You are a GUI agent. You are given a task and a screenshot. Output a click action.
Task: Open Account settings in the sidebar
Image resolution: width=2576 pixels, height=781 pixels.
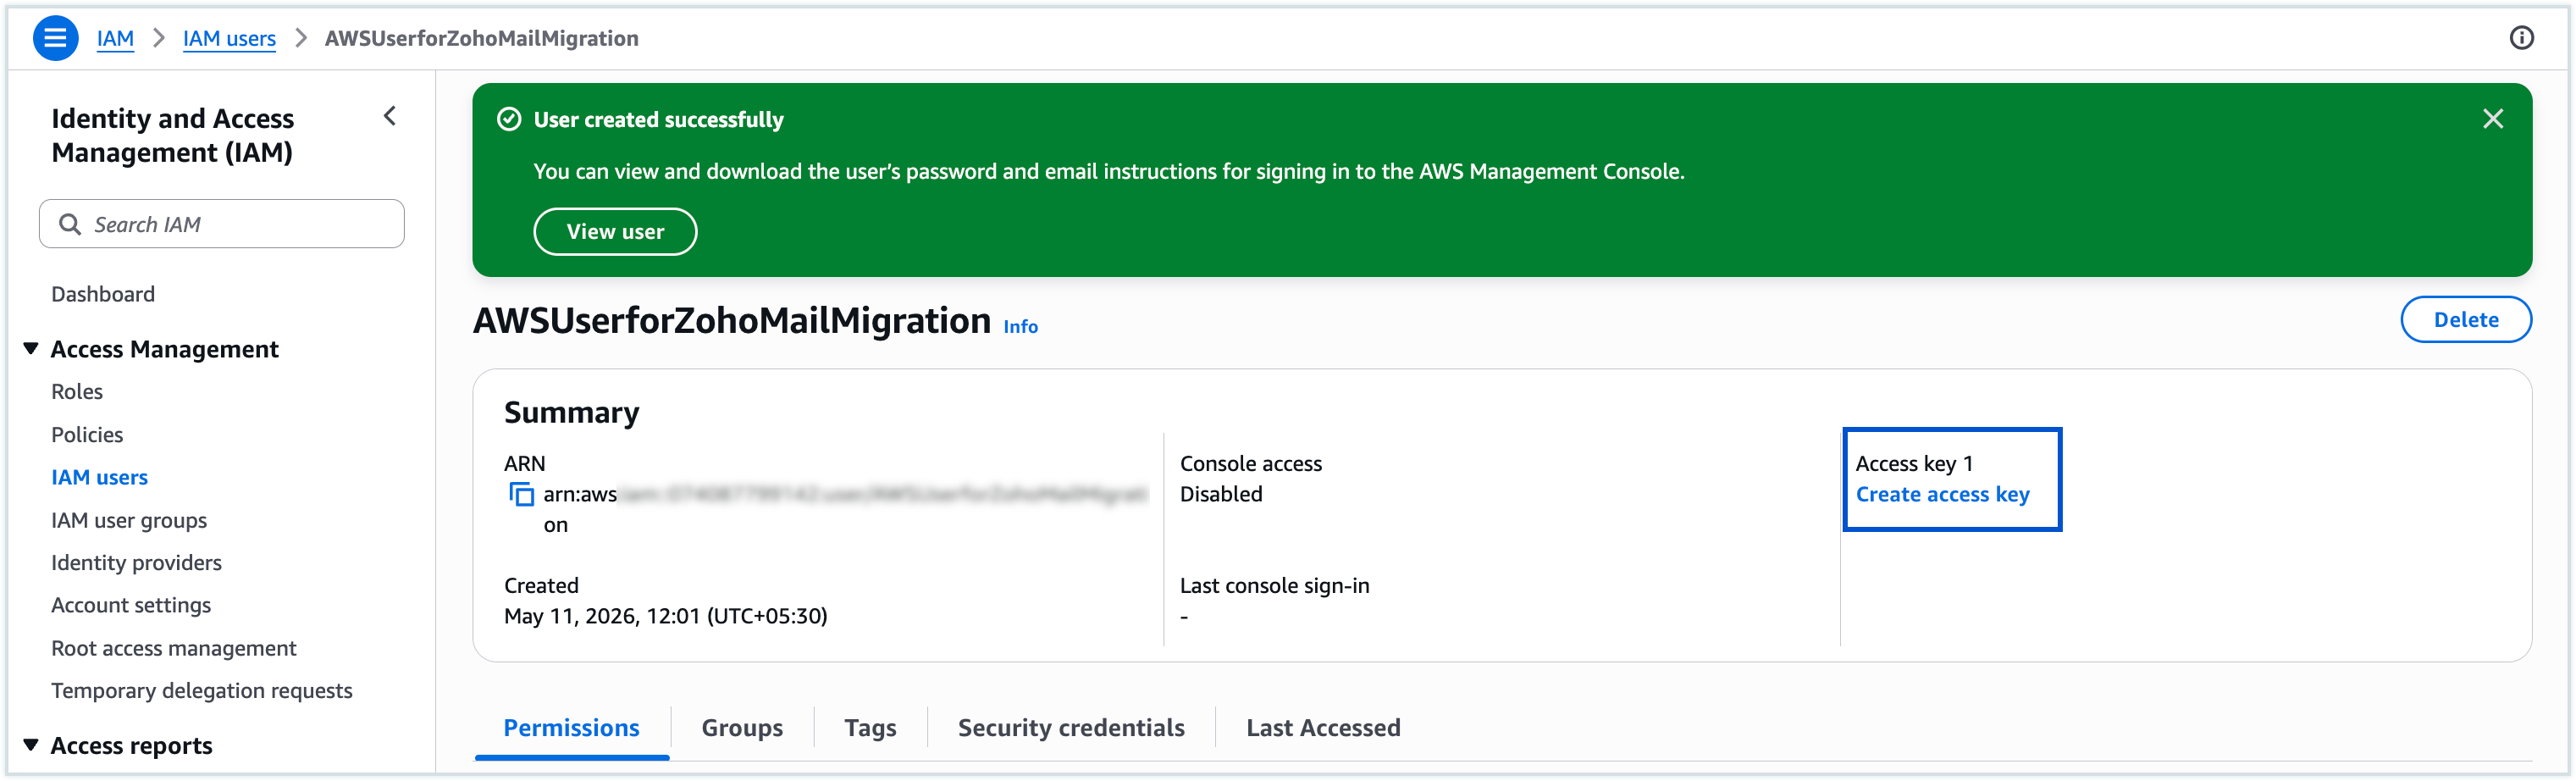(x=131, y=605)
